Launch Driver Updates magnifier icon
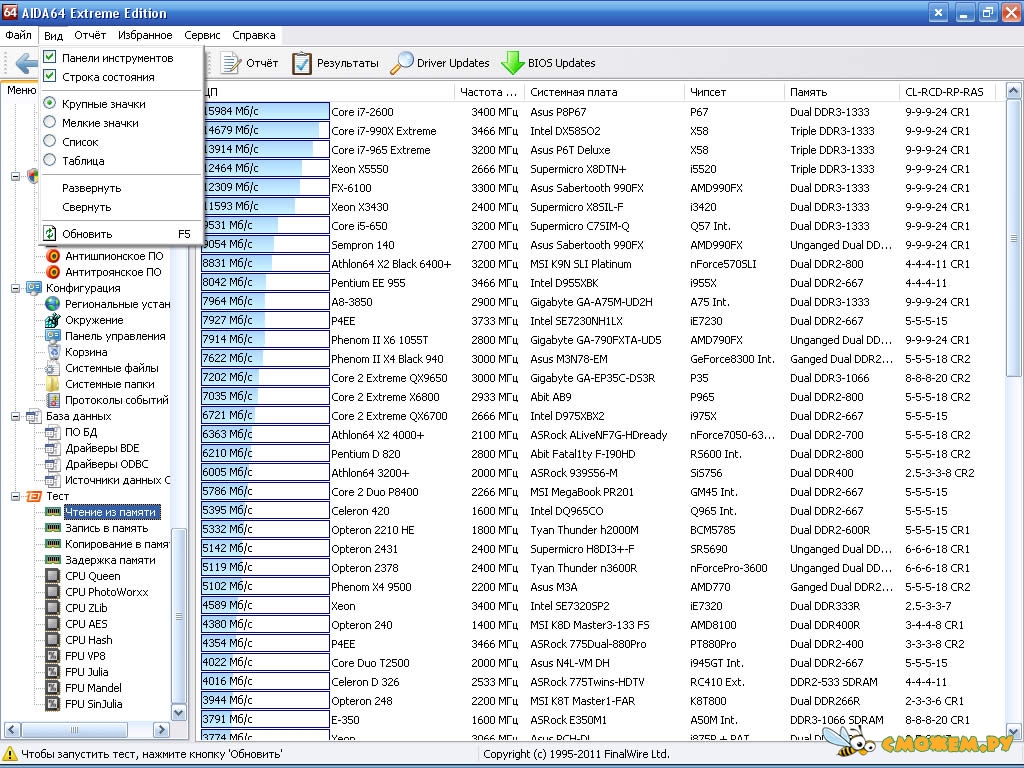Viewport: 1024px width, 768px height. point(402,63)
